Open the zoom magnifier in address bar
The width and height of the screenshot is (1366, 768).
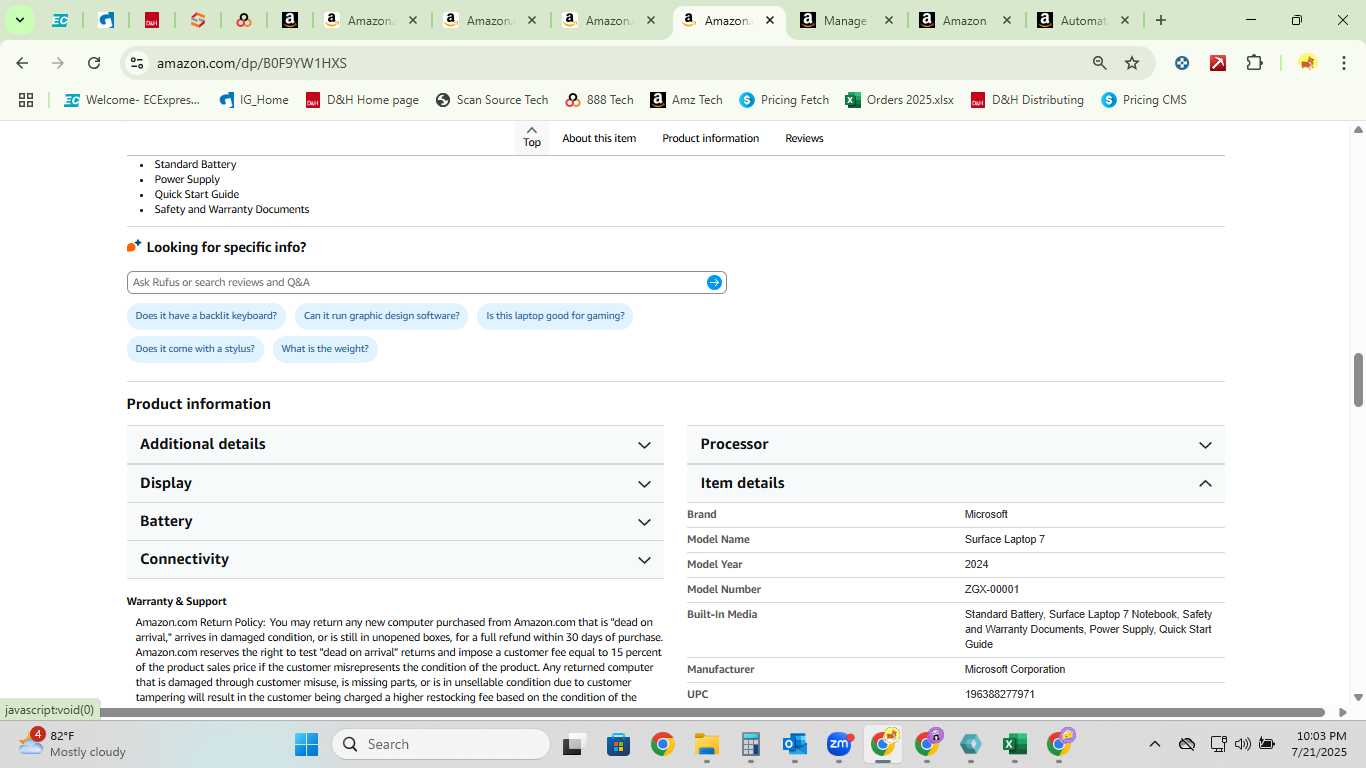[1100, 63]
